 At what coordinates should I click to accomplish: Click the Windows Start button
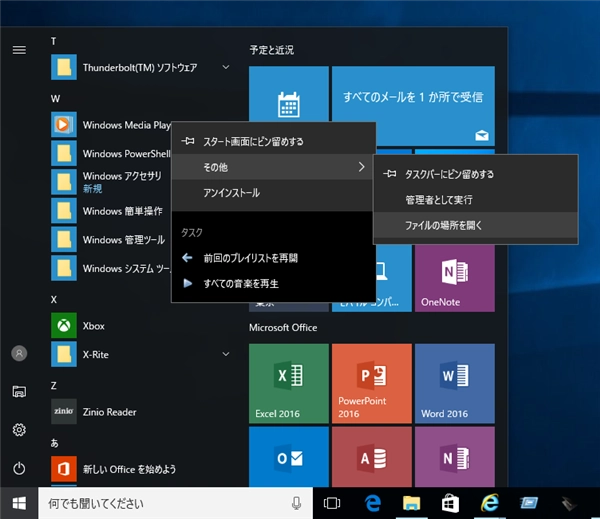point(19,503)
